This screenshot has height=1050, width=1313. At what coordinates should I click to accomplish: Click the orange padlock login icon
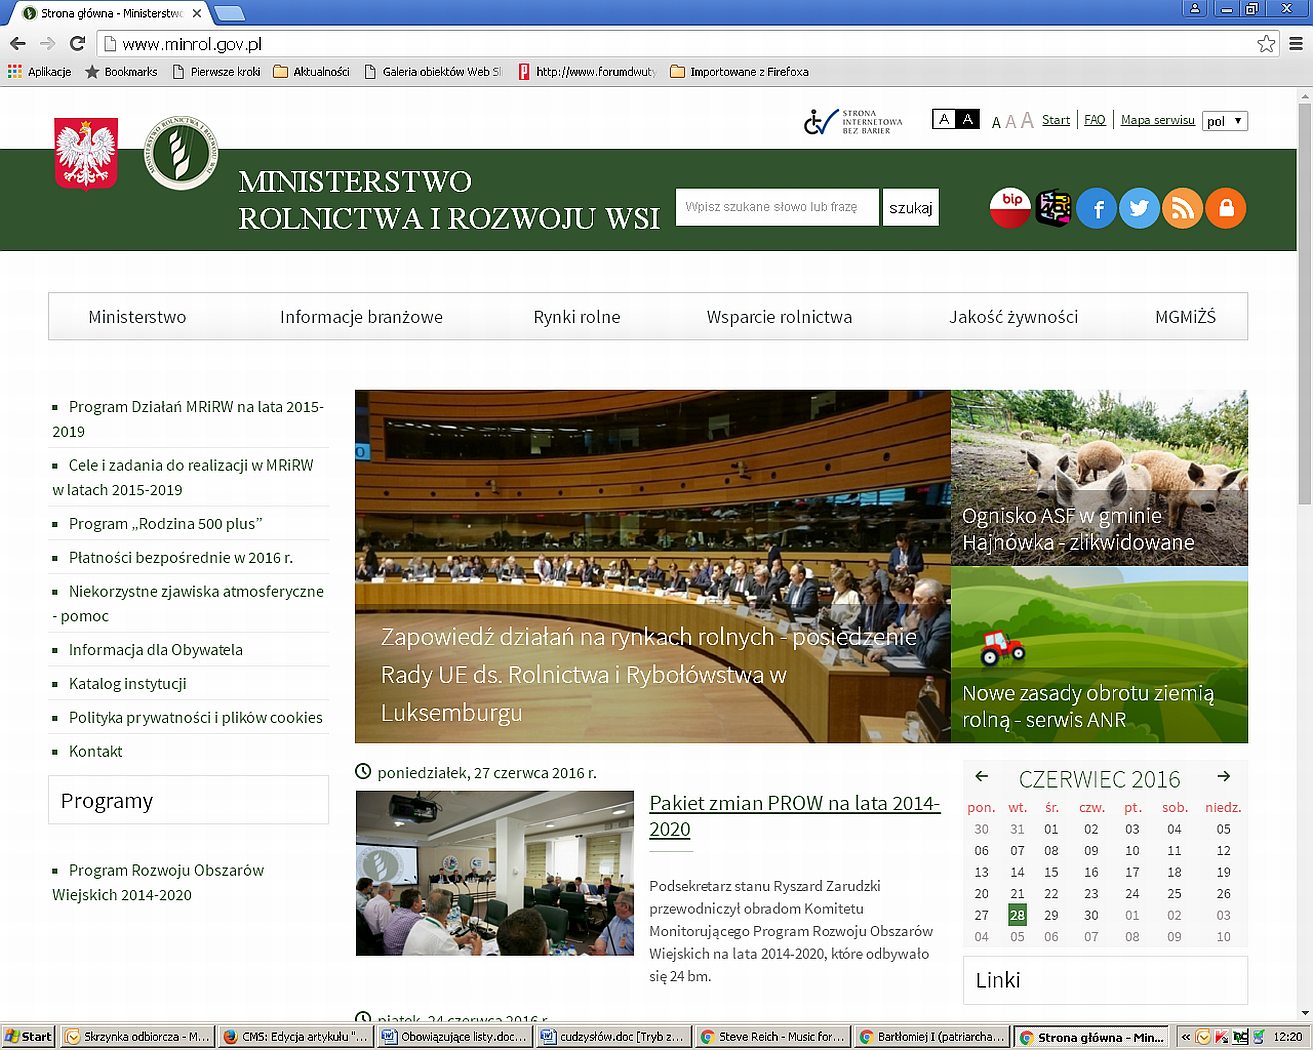click(1226, 208)
